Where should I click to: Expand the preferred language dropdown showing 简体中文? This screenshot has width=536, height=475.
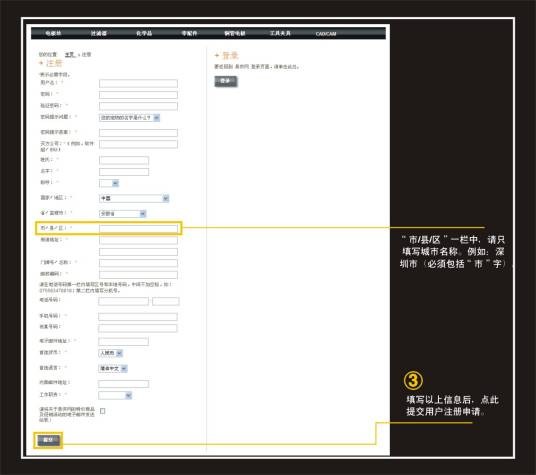[x=113, y=368]
